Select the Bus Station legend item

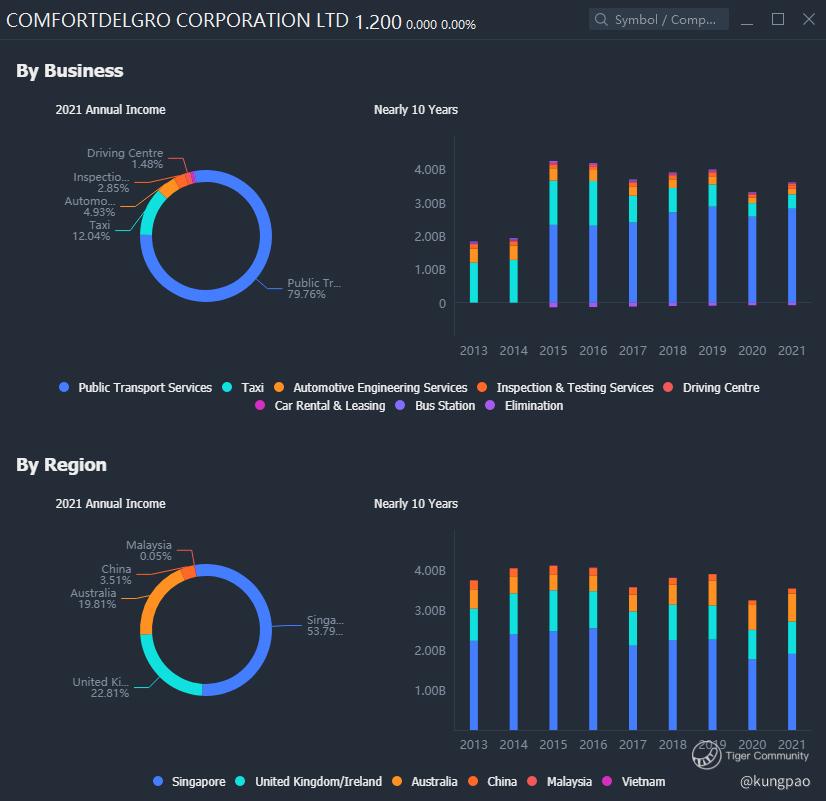coord(435,406)
